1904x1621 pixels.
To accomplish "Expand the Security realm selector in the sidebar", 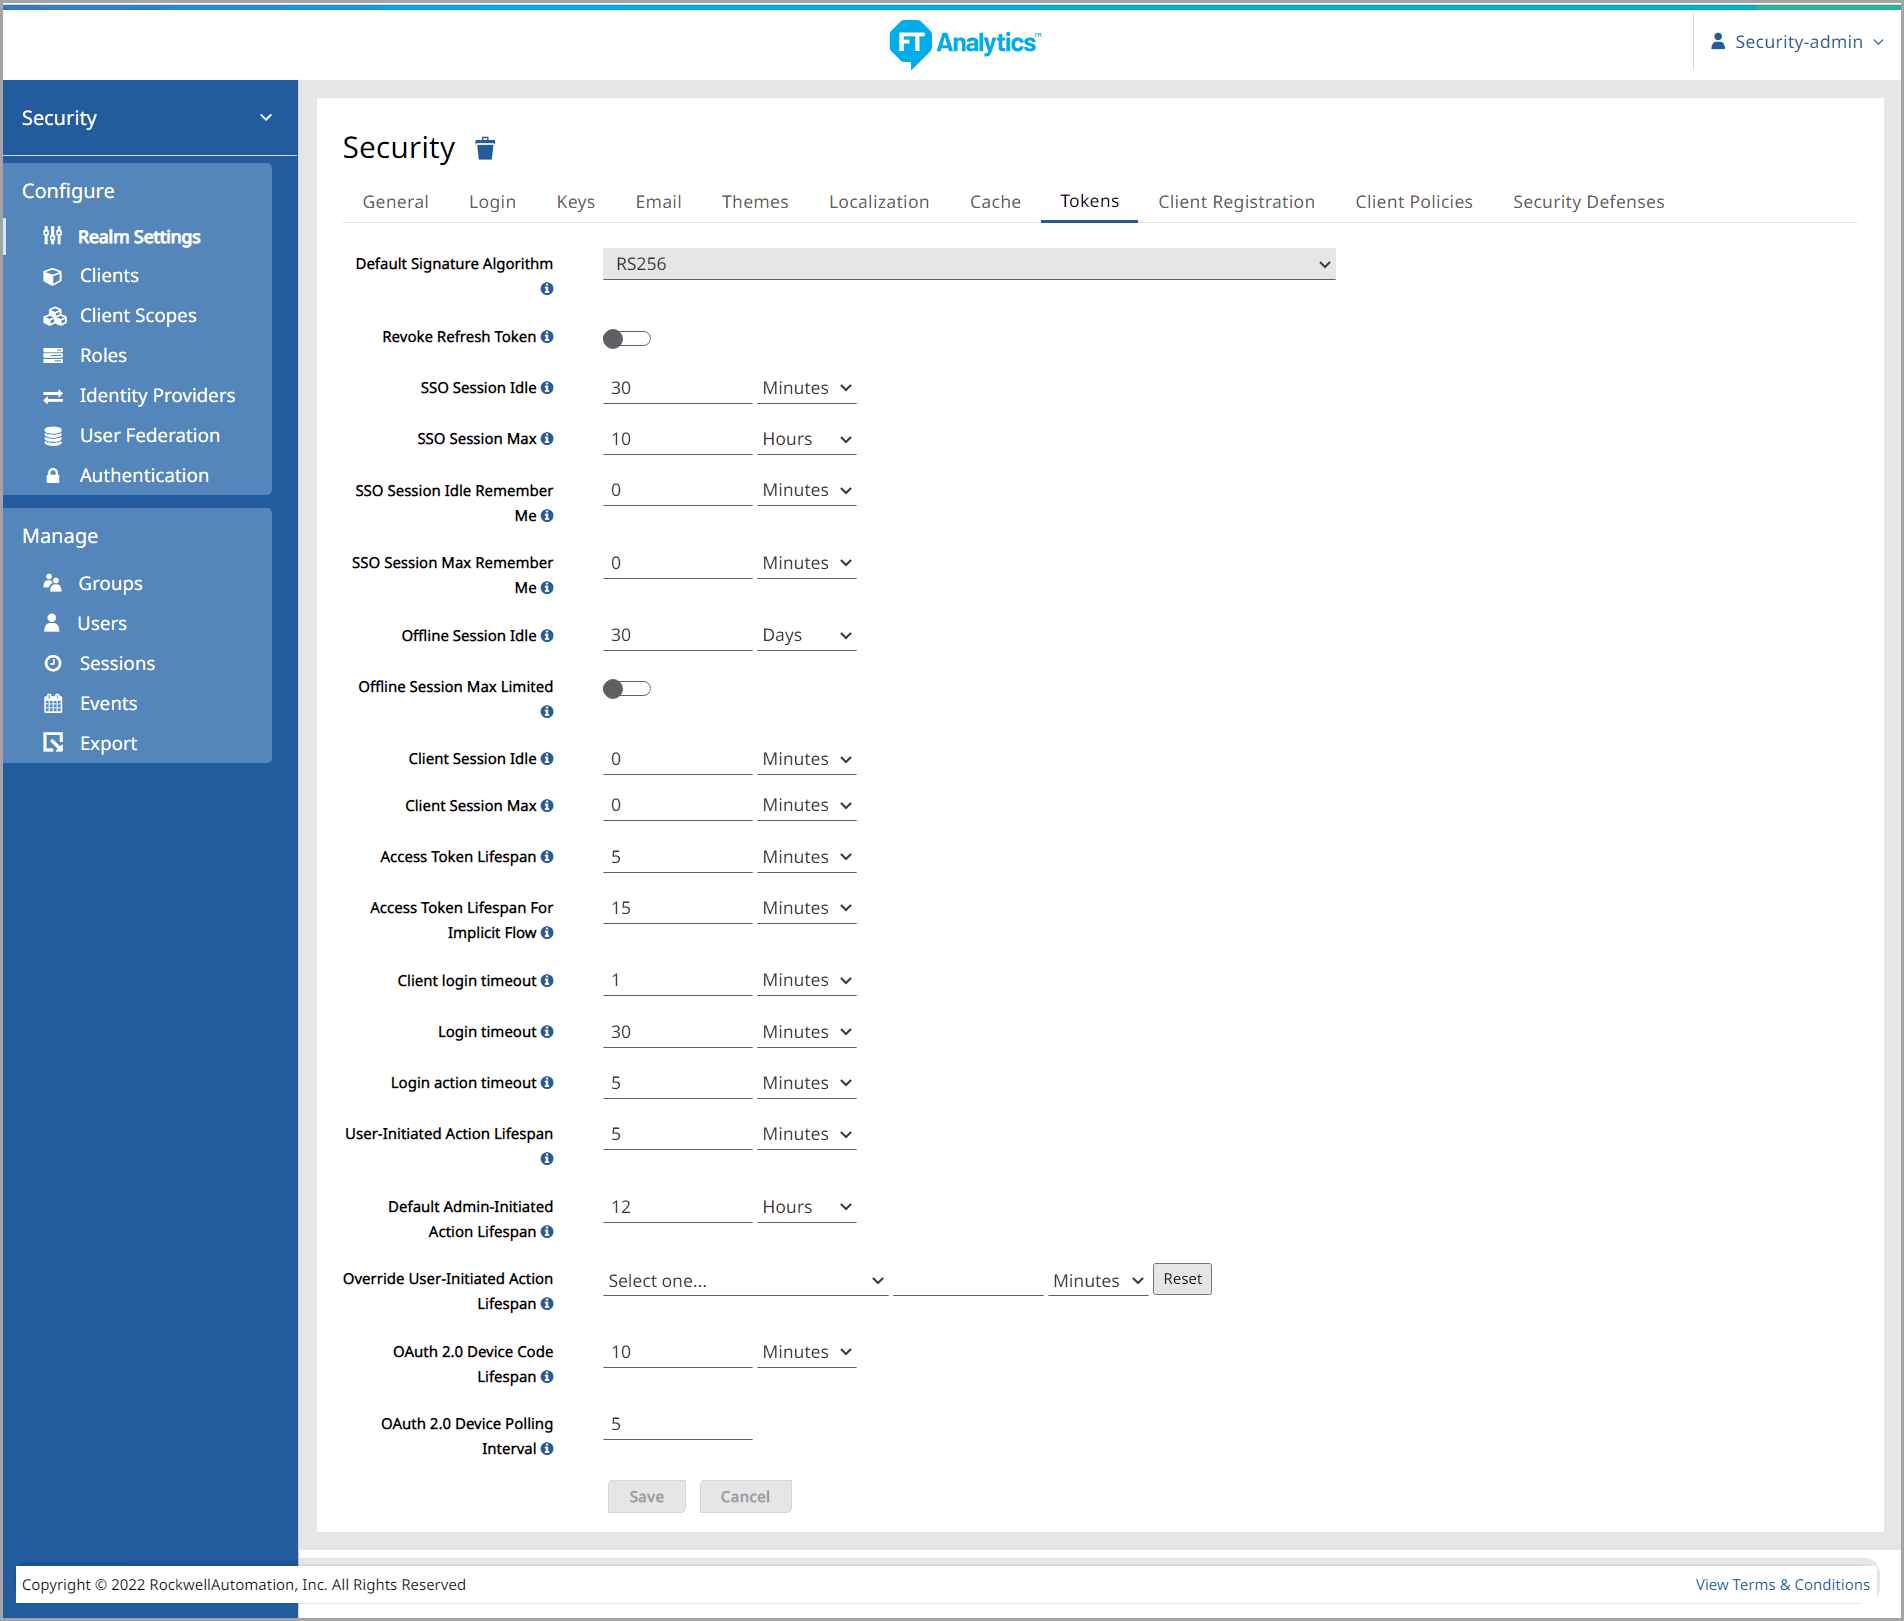I will click(x=150, y=118).
